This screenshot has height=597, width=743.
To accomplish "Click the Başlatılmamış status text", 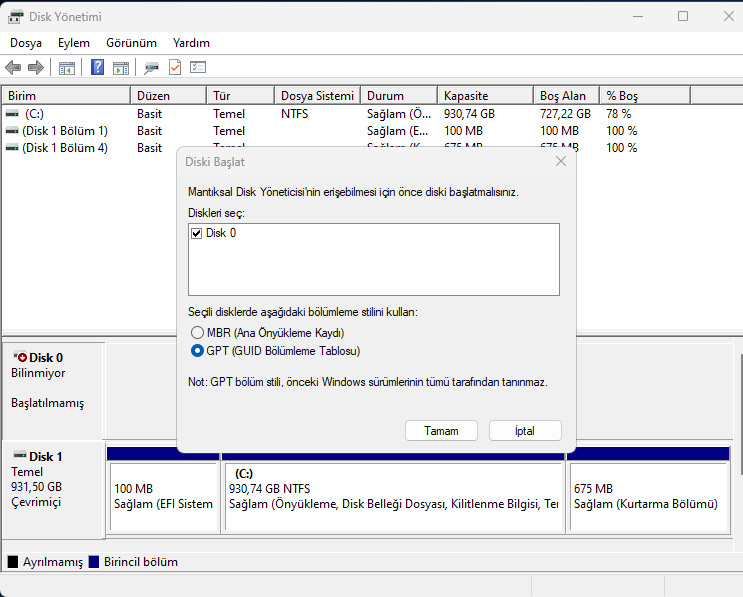I will pyautogui.click(x=47, y=403).
